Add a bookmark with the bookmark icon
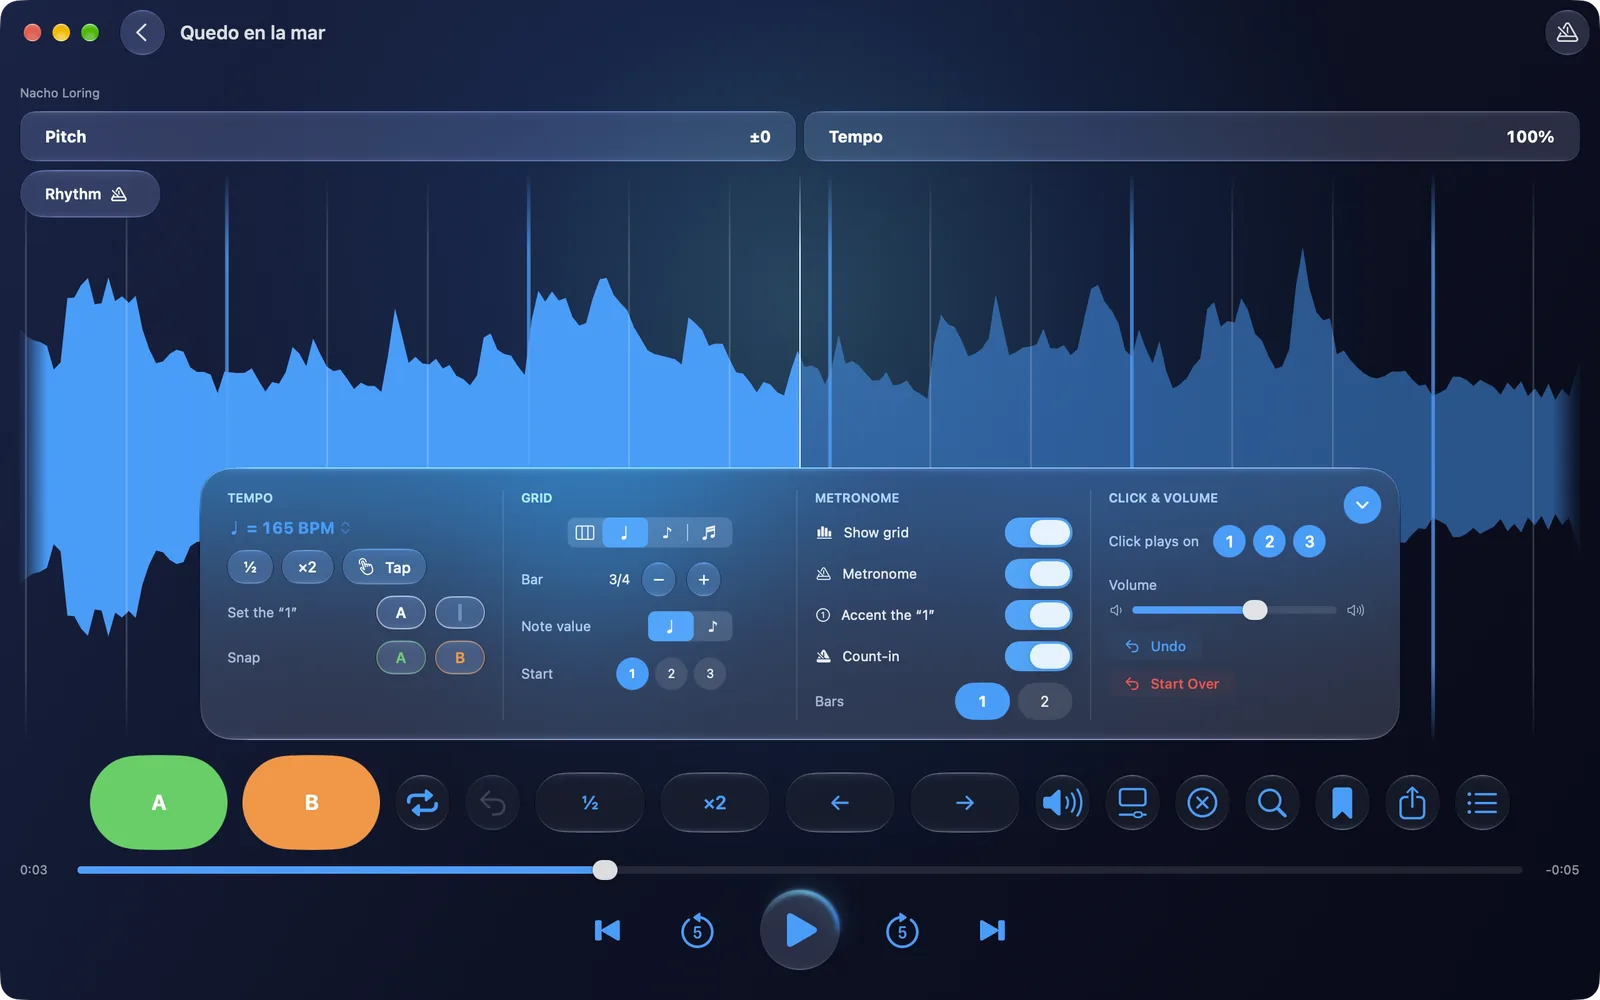This screenshot has width=1600, height=1000. [x=1342, y=802]
